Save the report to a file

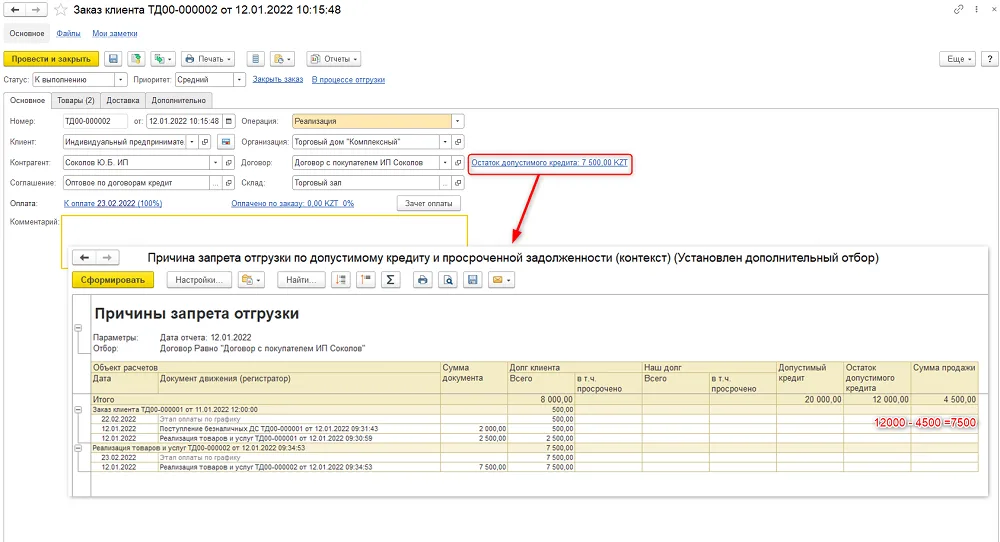pyautogui.click(x=473, y=280)
